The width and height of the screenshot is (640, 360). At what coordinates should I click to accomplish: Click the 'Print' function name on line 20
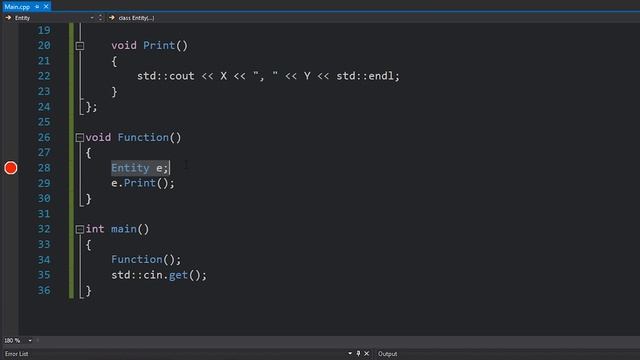(x=159, y=45)
